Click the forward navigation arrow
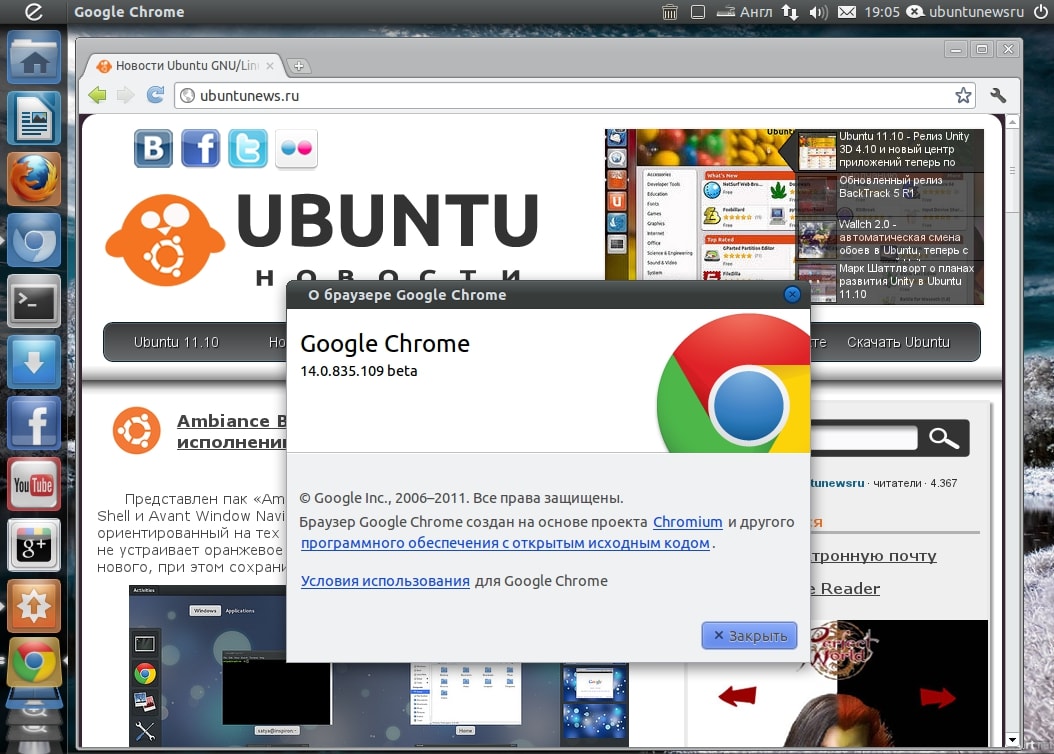1054x754 pixels. coord(126,95)
